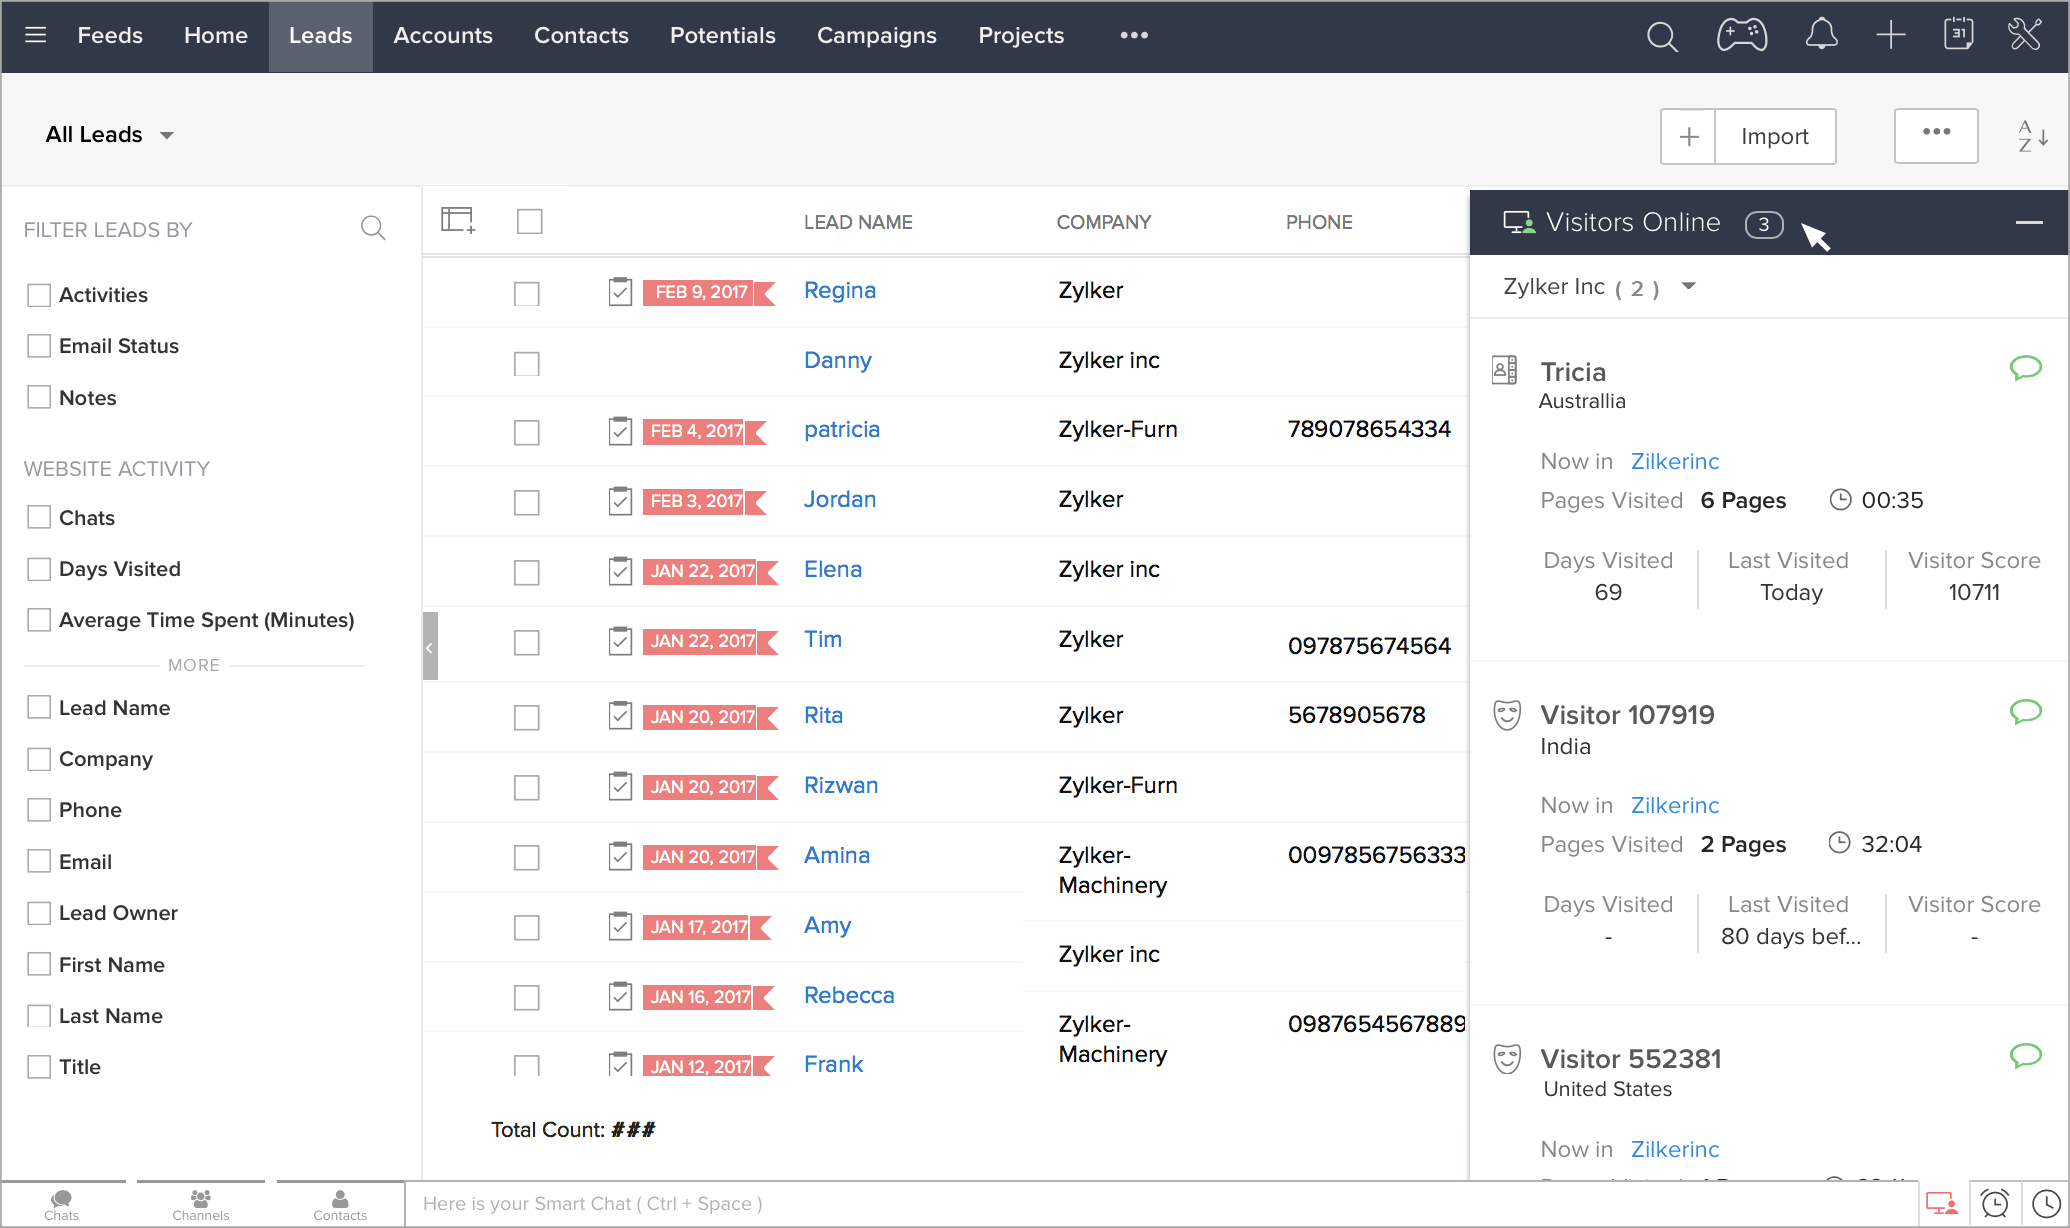Viewport: 2070px width, 1228px height.
Task: Collapse the filter sidebar with handle arrow
Action: tap(430, 647)
